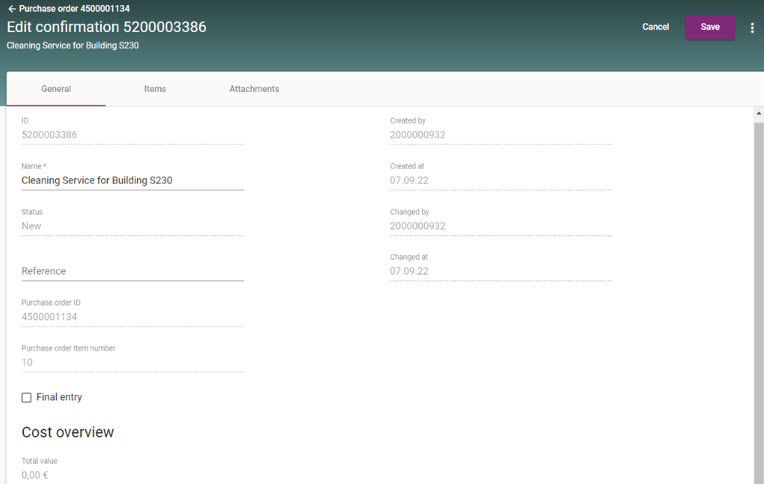Save the confirmation with Save button
The width and height of the screenshot is (764, 485).
coord(709,27)
